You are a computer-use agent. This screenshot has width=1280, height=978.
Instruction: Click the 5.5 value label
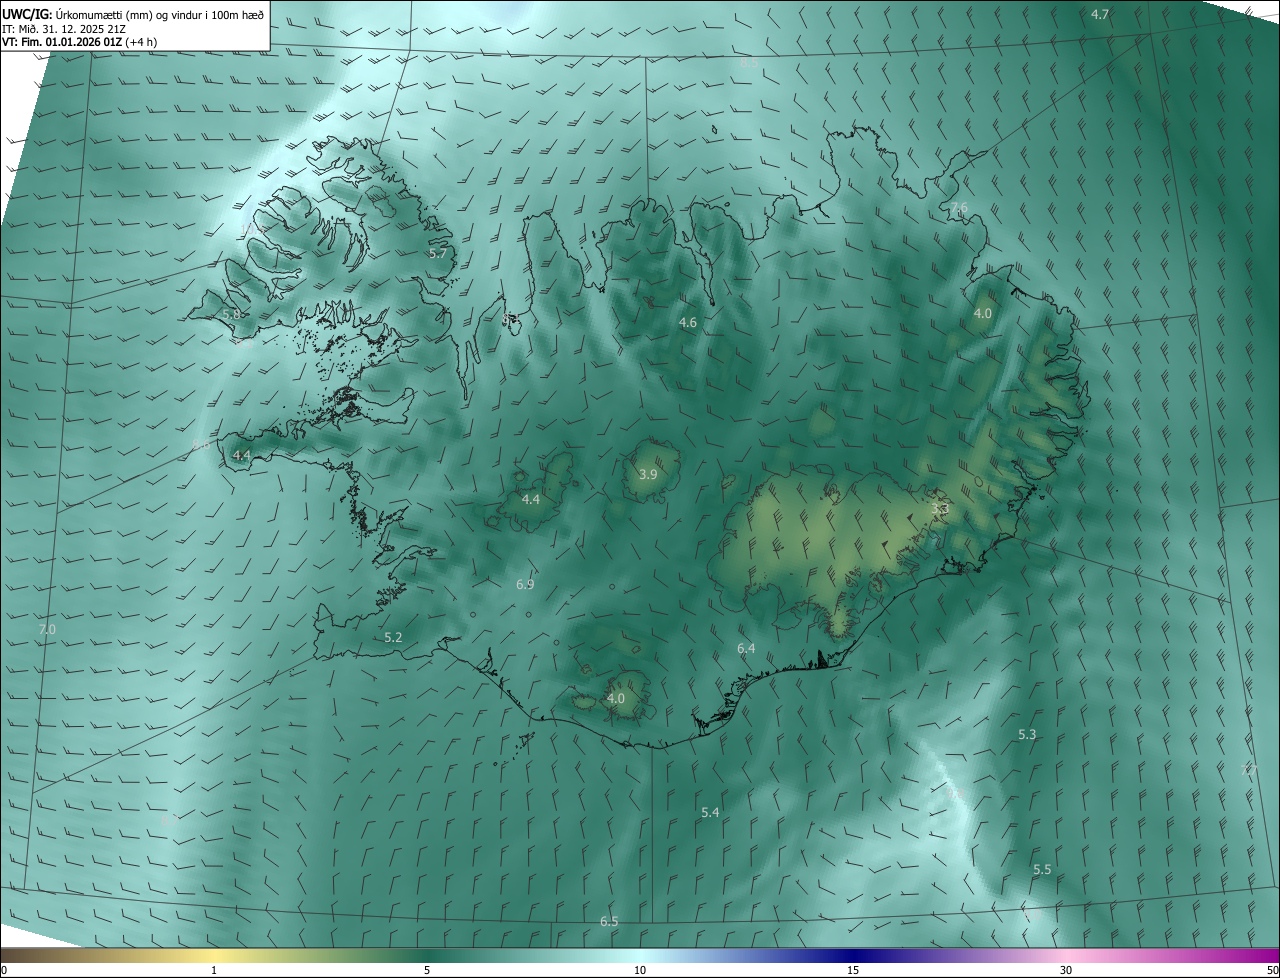(x=1042, y=869)
